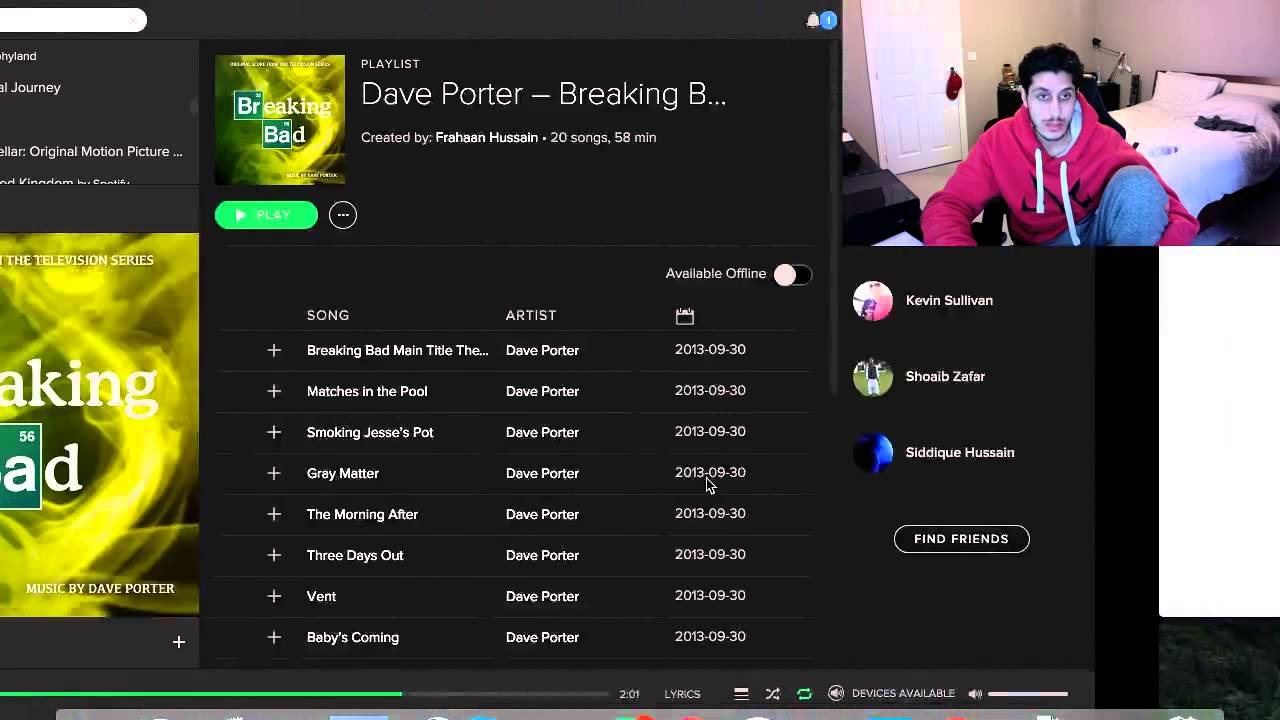Click Siddique Hussain's avatar
The image size is (1280, 720).
[x=873, y=453]
